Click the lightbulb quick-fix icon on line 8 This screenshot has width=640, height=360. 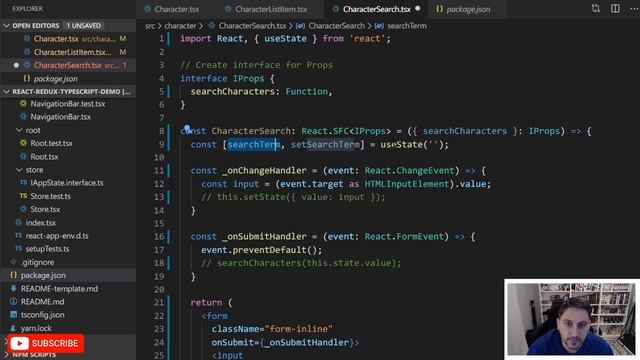tap(187, 129)
